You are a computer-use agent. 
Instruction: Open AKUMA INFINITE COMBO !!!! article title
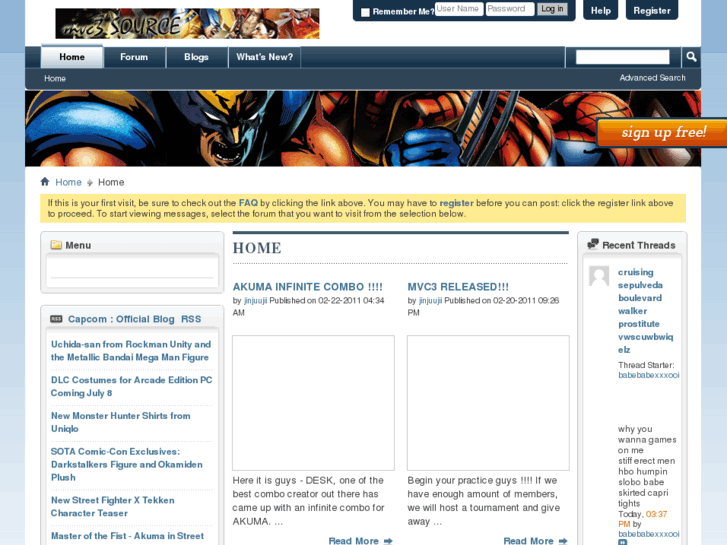tap(307, 287)
